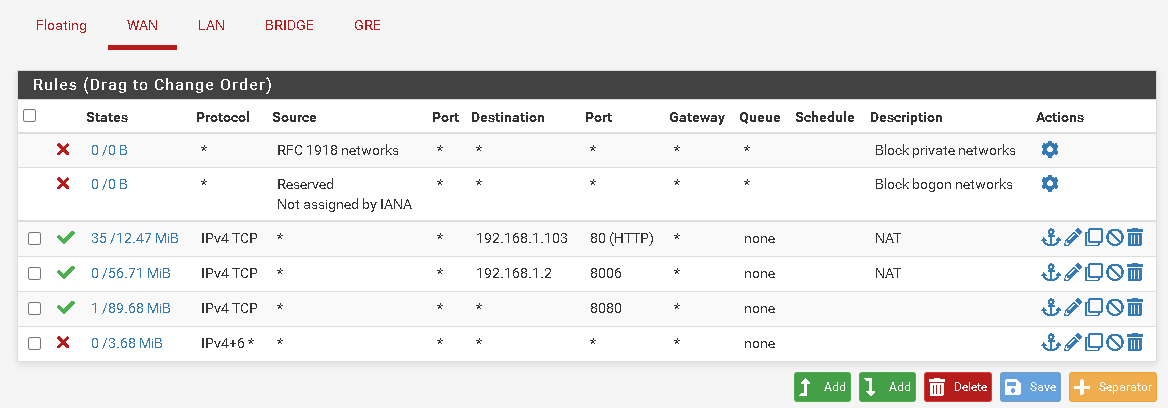Edit the IPv4+6 rule via its pencil icon
This screenshot has height=408, width=1168.
(x=1072, y=343)
